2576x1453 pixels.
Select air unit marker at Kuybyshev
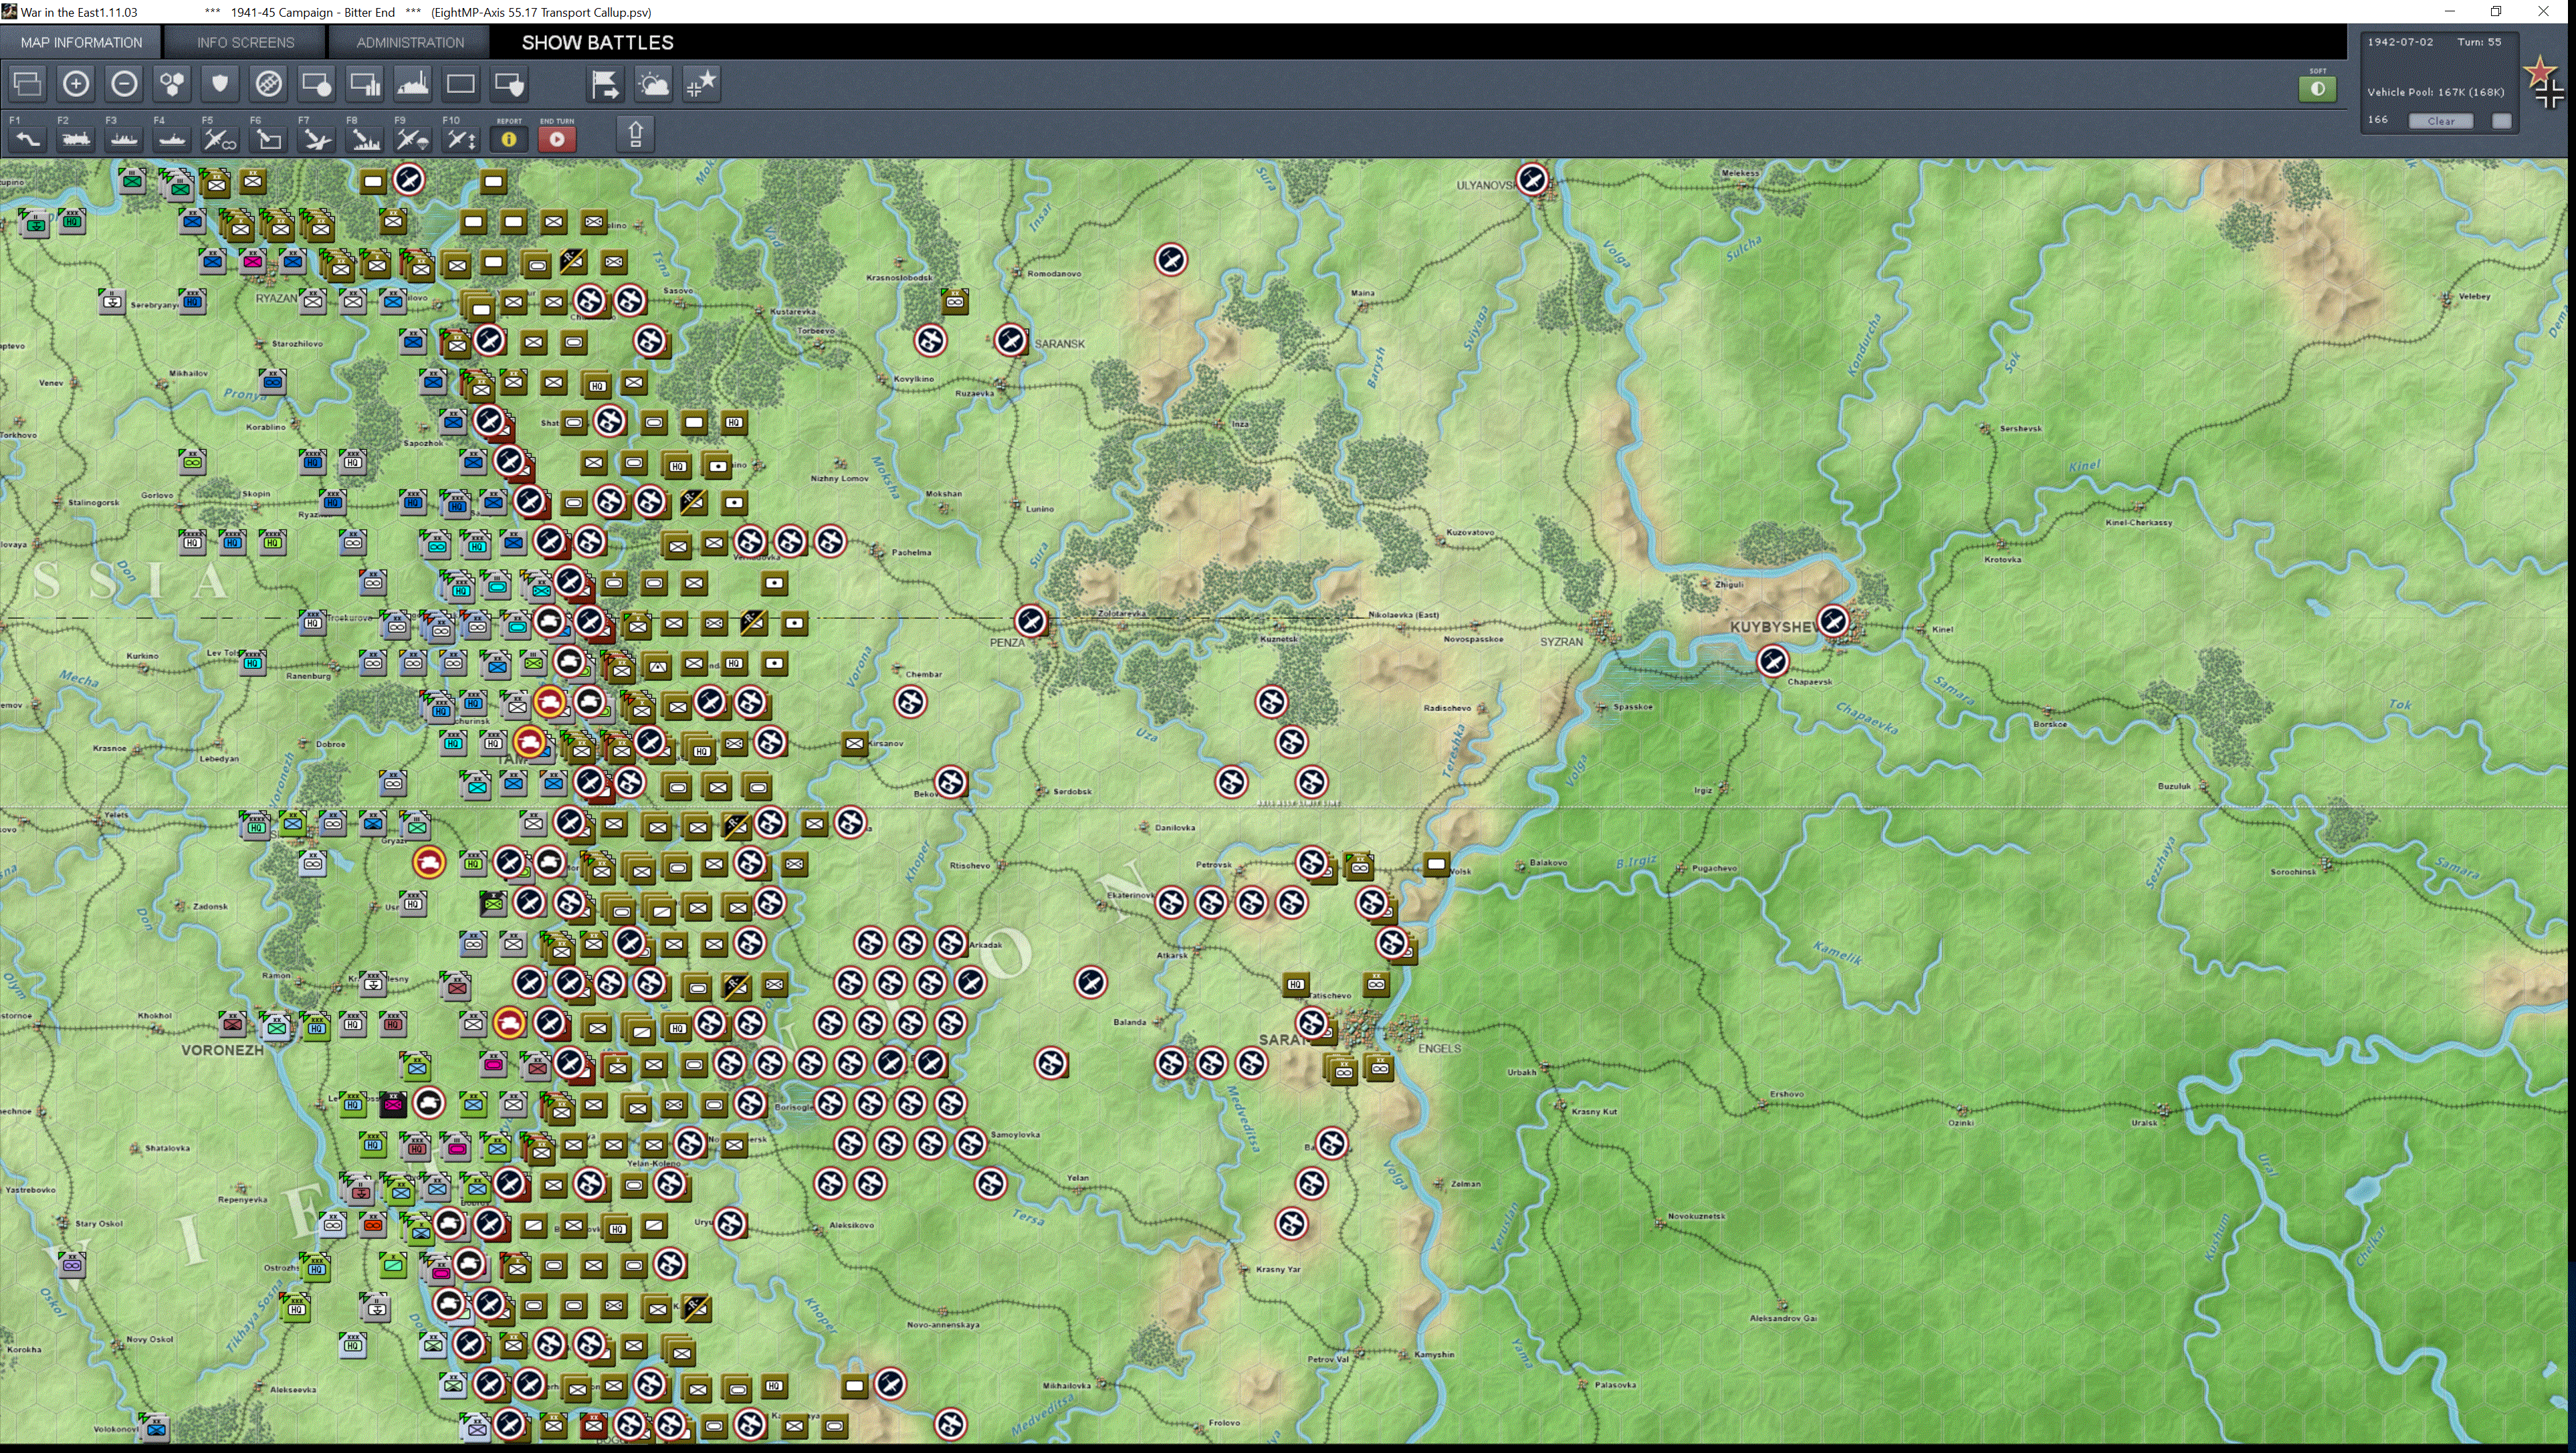pos(1833,621)
